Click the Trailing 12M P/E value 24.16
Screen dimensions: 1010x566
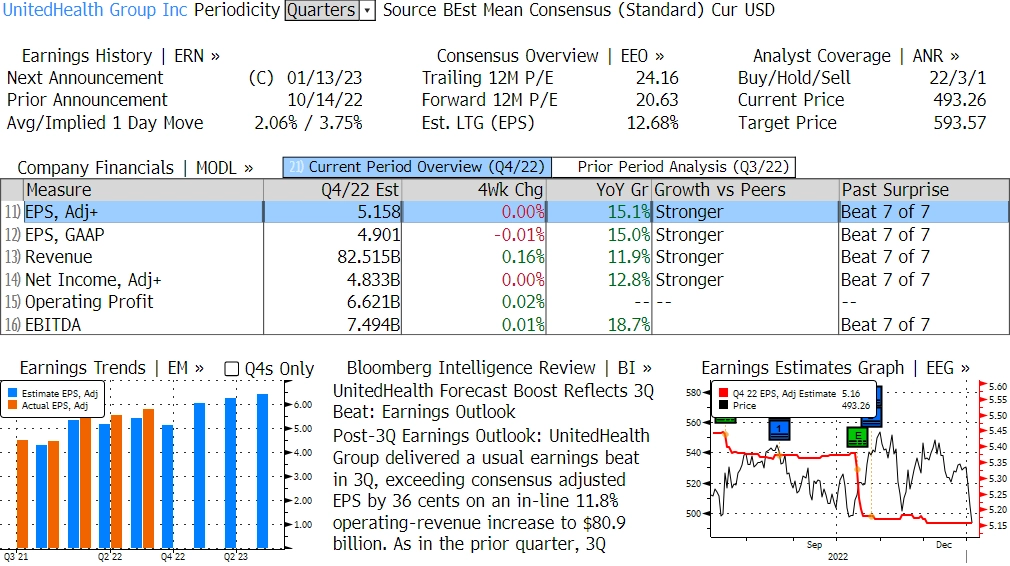(x=657, y=78)
